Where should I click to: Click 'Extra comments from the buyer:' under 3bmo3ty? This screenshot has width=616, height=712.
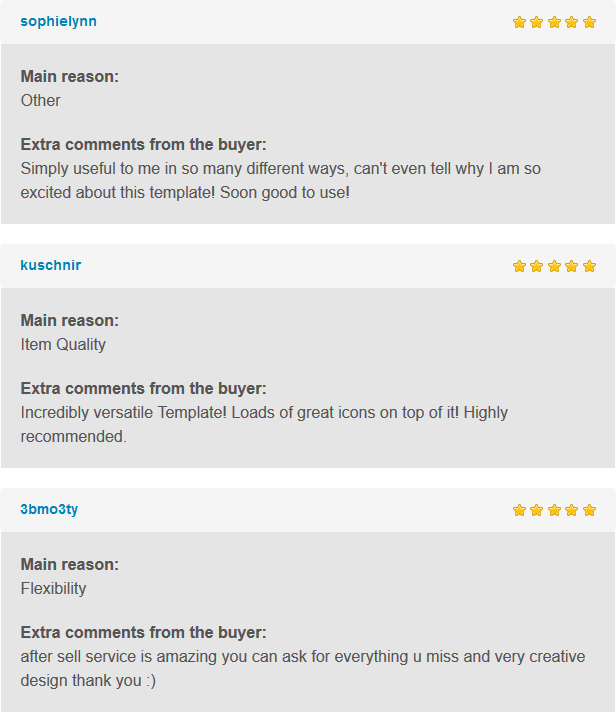143,633
